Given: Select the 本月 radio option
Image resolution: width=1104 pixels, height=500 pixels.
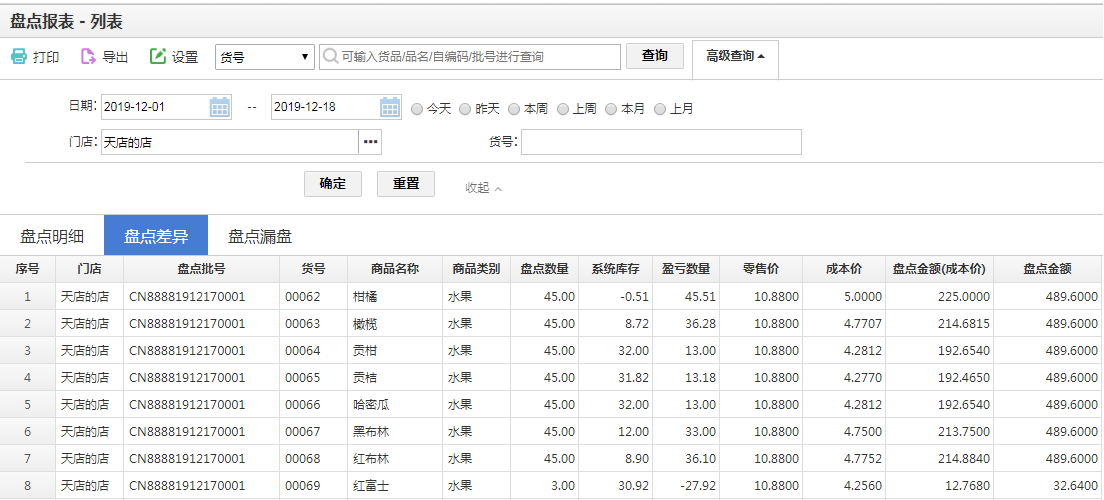Looking at the screenshot, I should [611, 109].
